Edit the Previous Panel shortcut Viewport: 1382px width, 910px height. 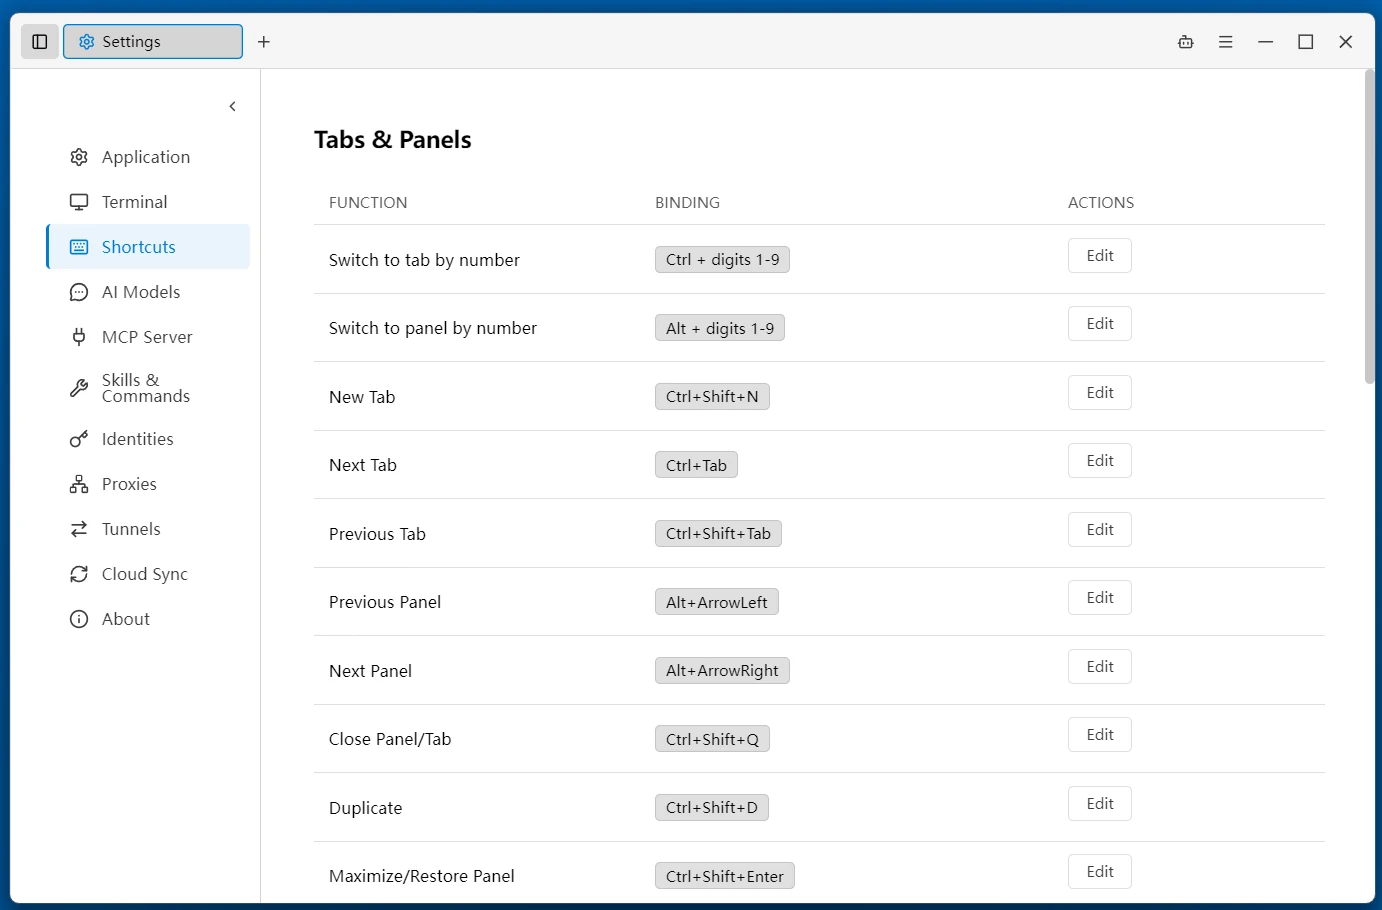pyautogui.click(x=1100, y=598)
